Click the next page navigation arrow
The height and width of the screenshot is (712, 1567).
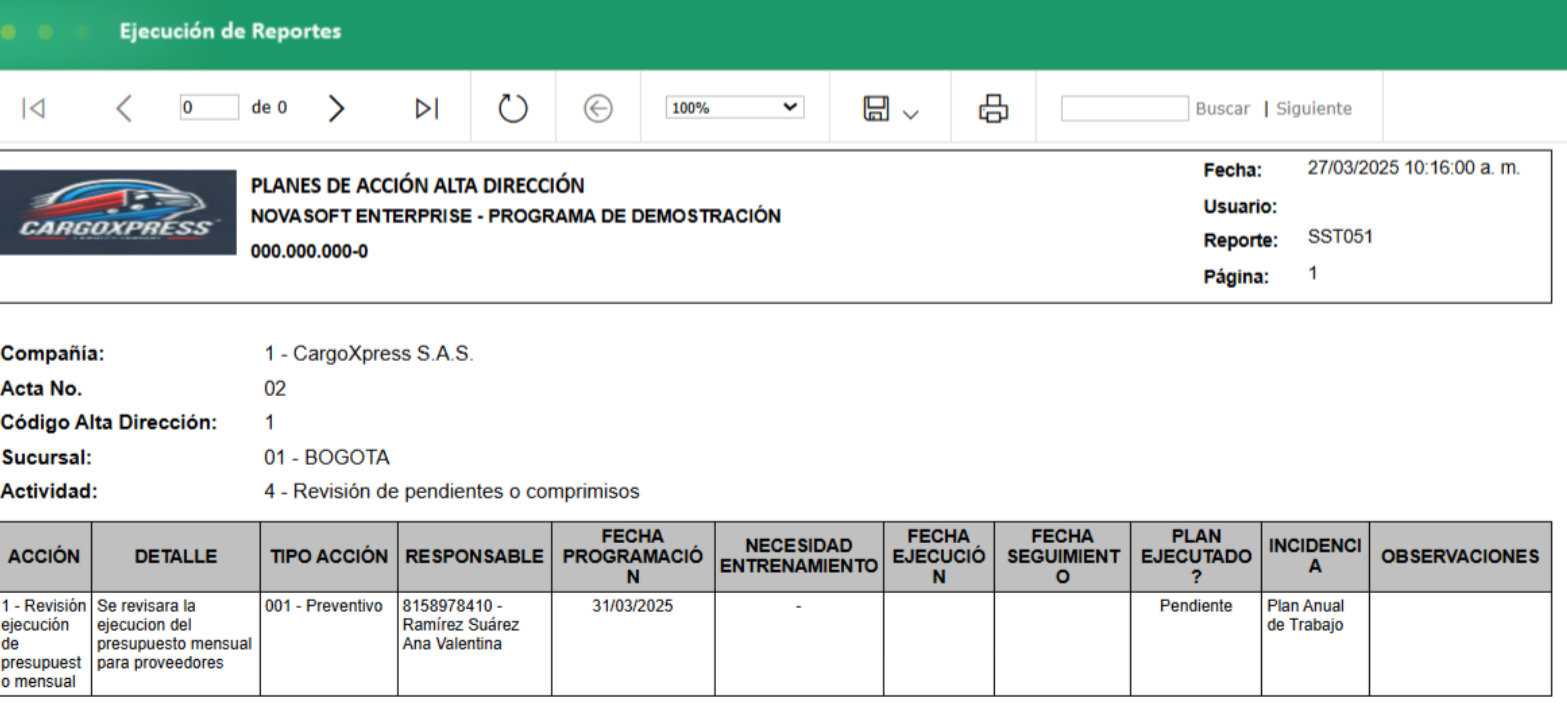(336, 107)
